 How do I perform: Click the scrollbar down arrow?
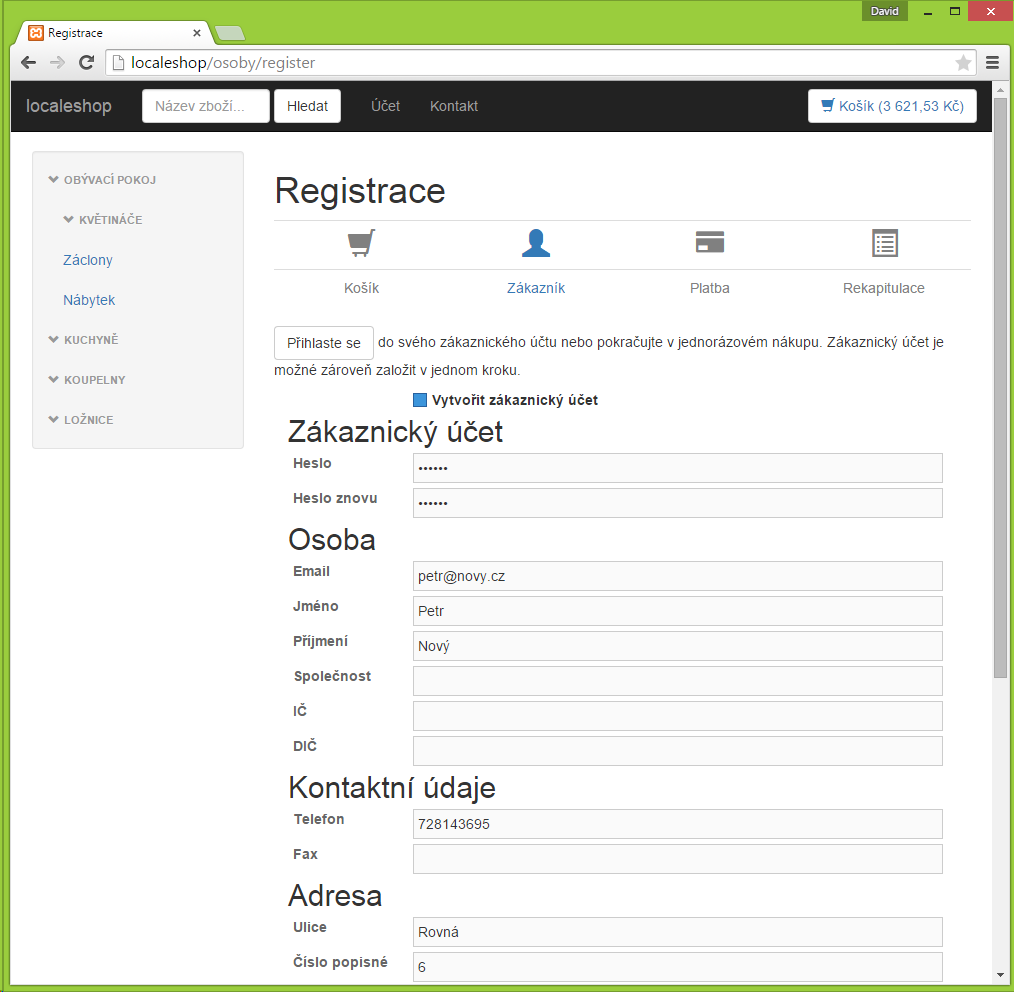(x=1000, y=975)
